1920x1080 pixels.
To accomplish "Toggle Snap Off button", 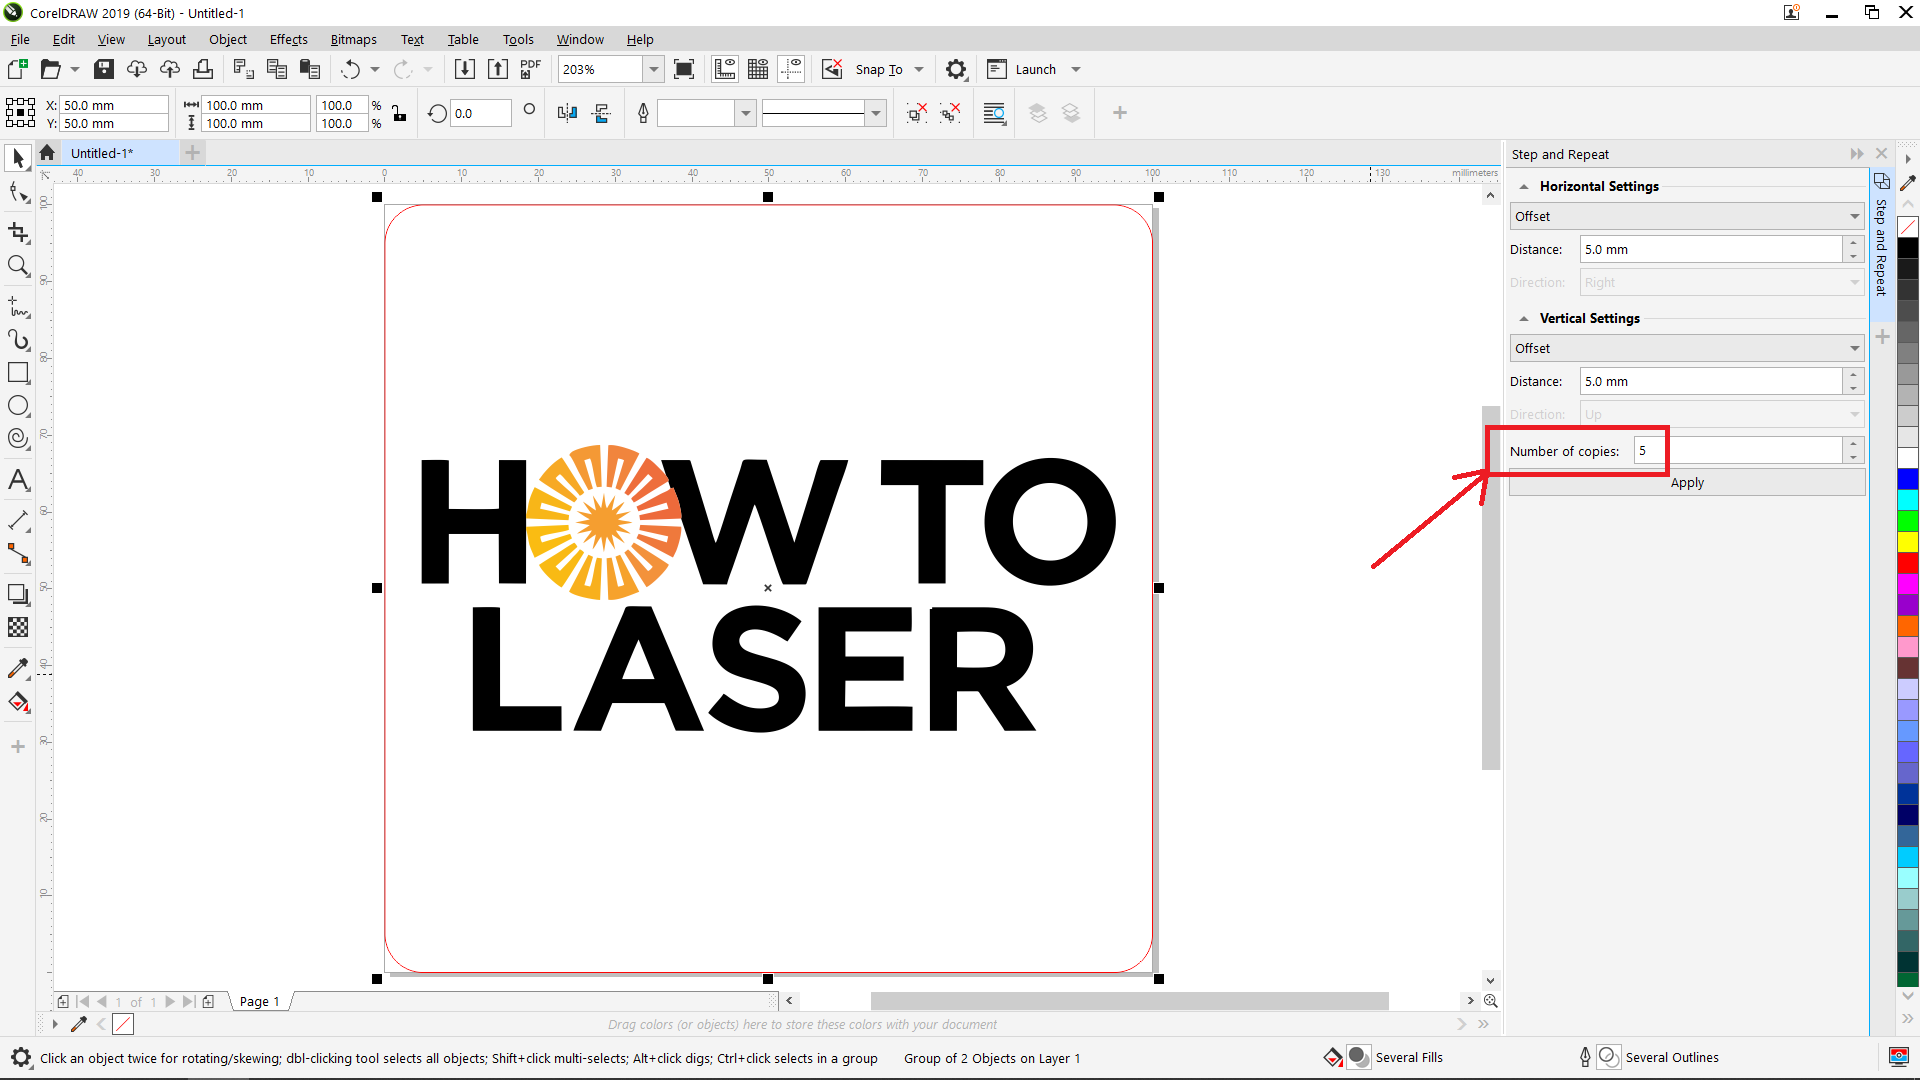I will click(832, 69).
